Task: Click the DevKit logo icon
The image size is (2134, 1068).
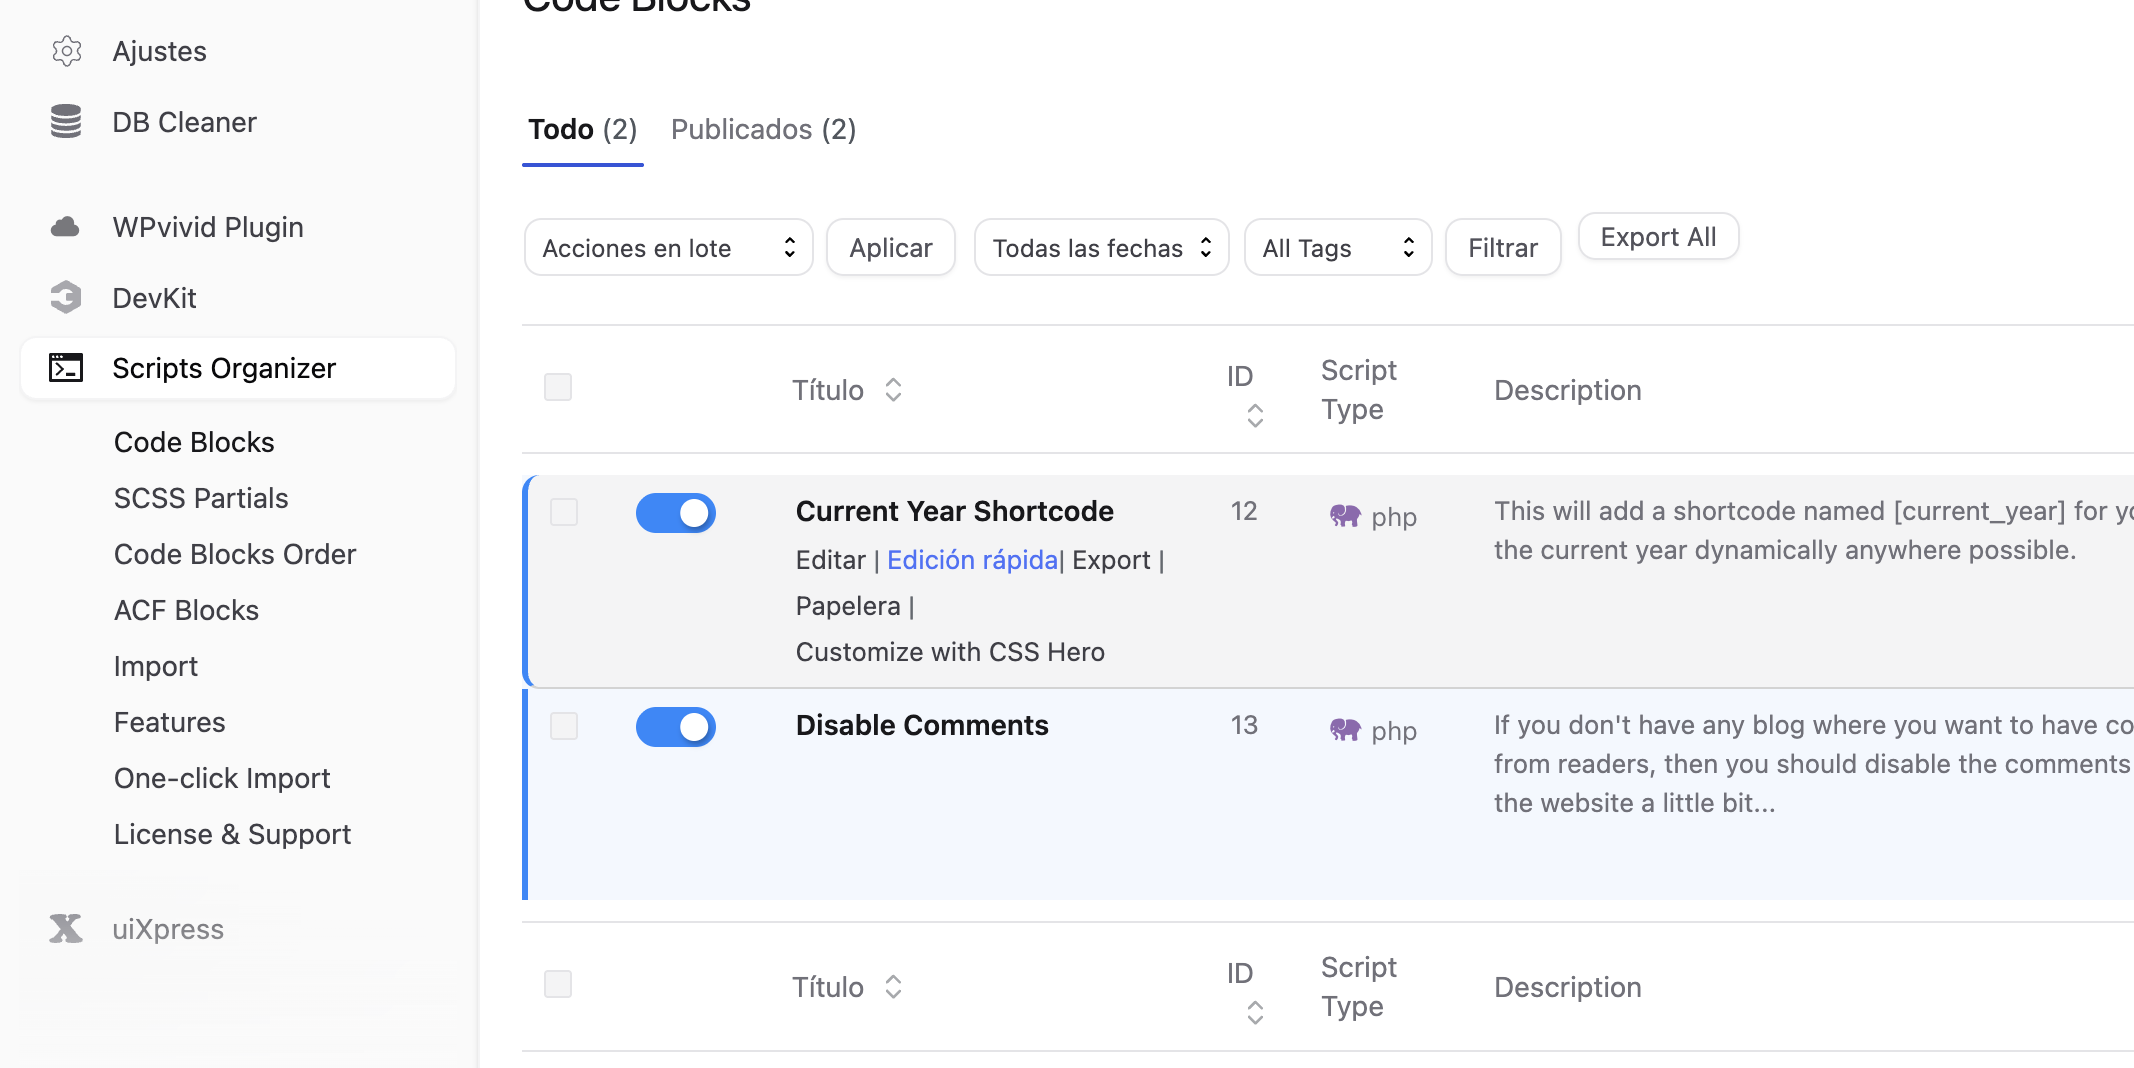Action: [66, 298]
